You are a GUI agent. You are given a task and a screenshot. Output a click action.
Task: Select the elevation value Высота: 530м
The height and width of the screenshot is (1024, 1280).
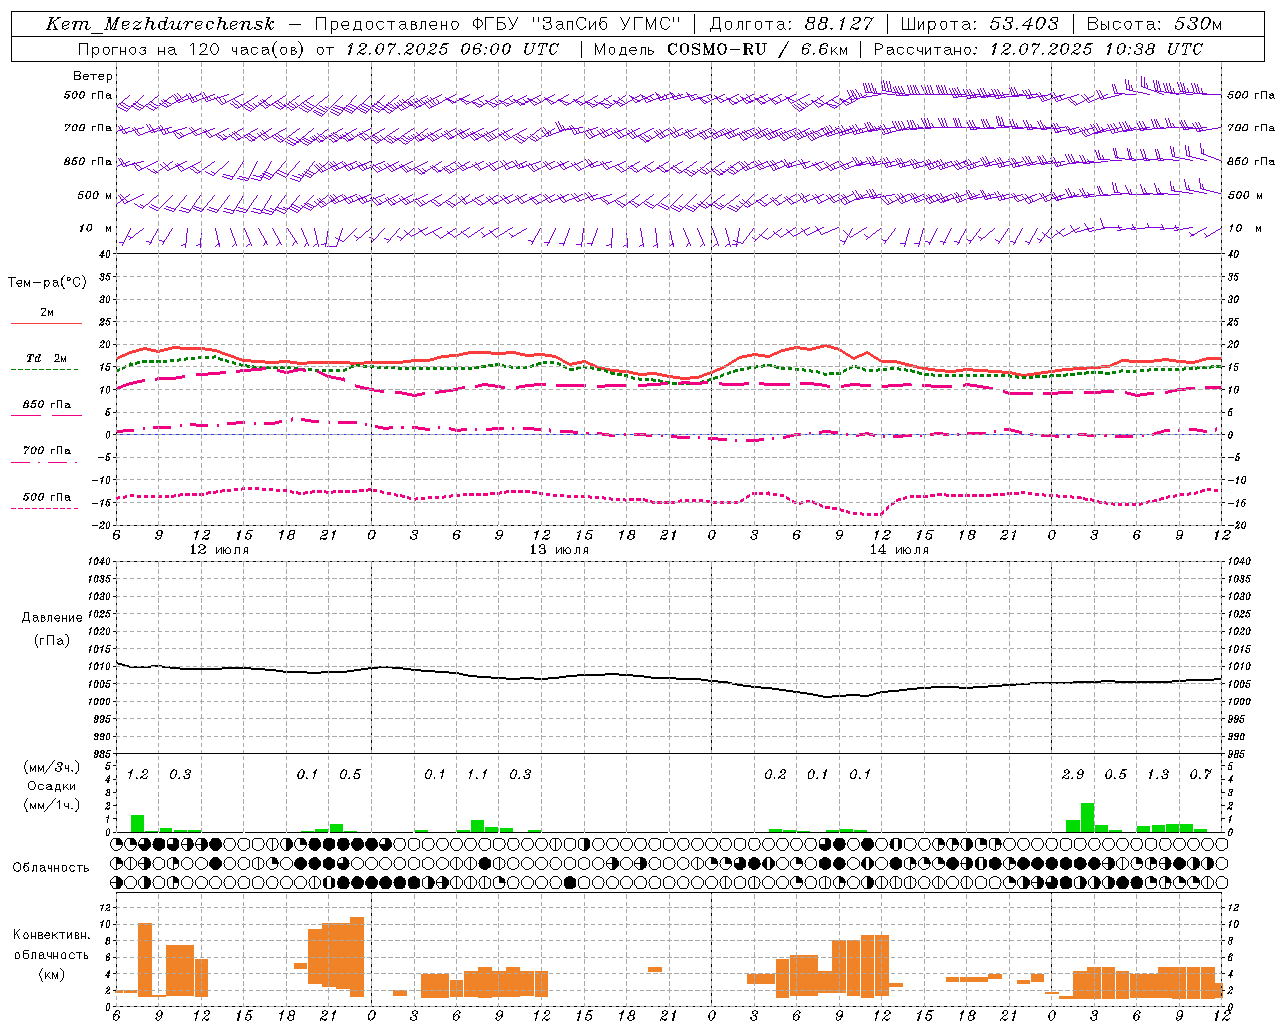[x=1154, y=24]
